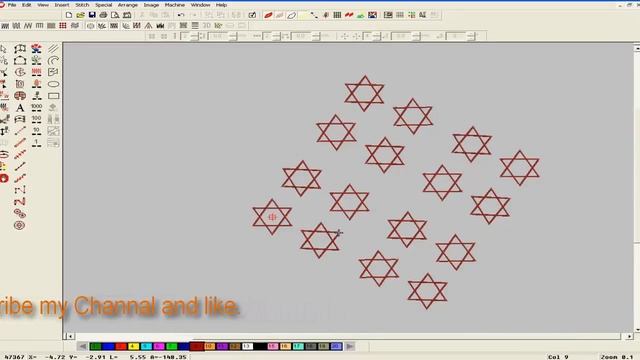This screenshot has height=360, width=640.
Task: Select the dotted Z stitch tool
Action: point(20,190)
